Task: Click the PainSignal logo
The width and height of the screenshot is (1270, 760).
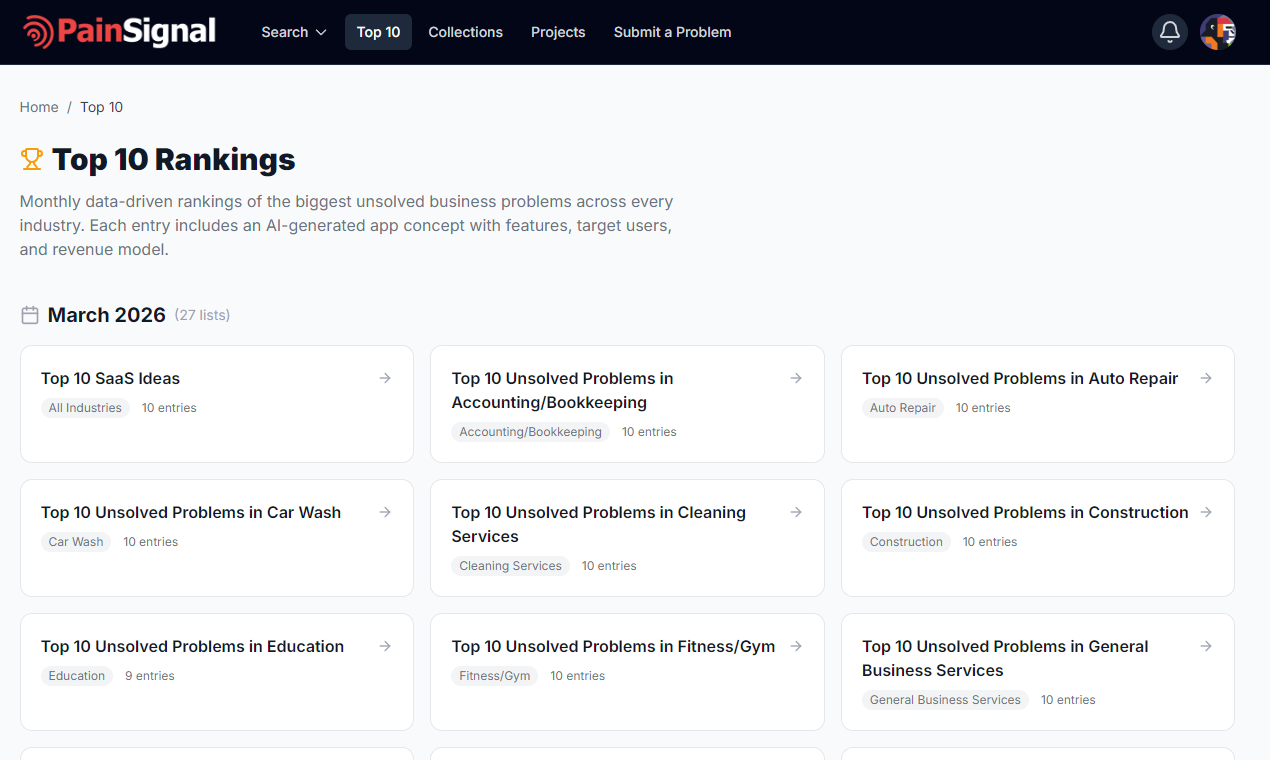Action: [120, 32]
